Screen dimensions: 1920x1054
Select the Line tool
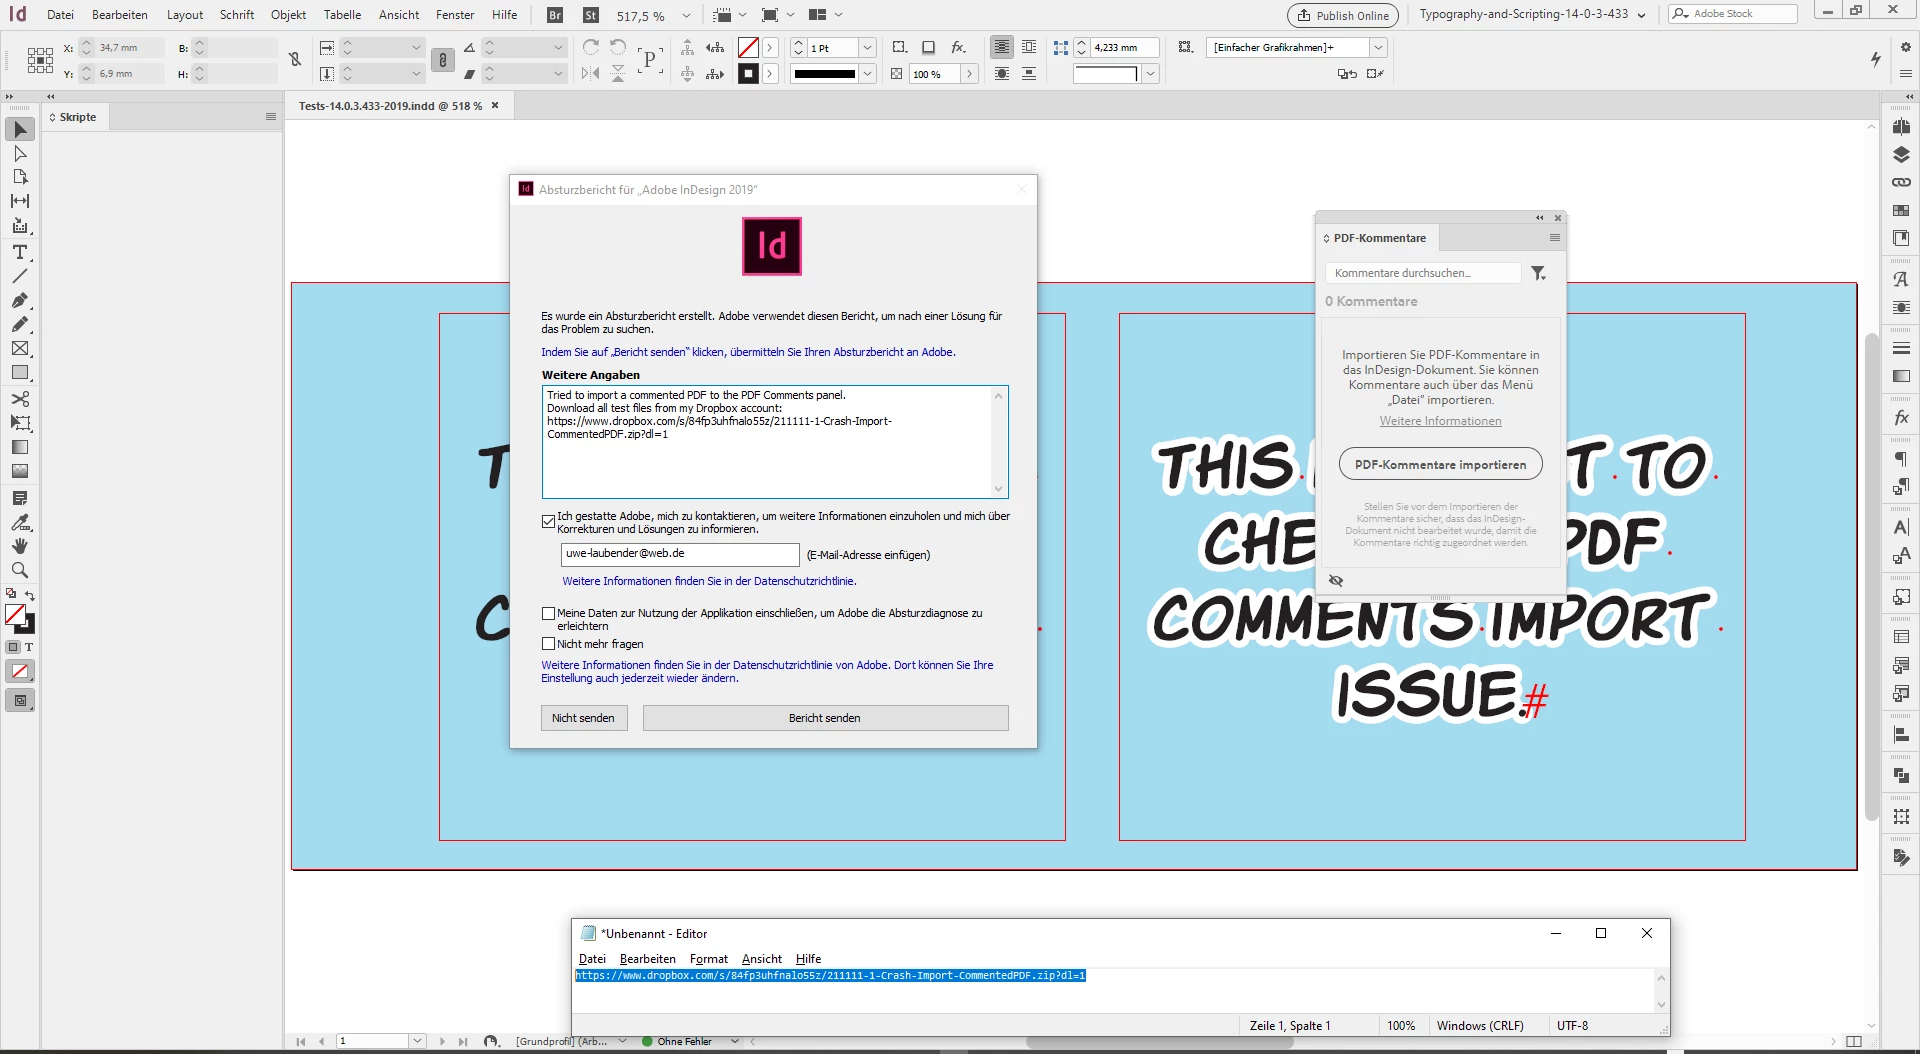[20, 276]
